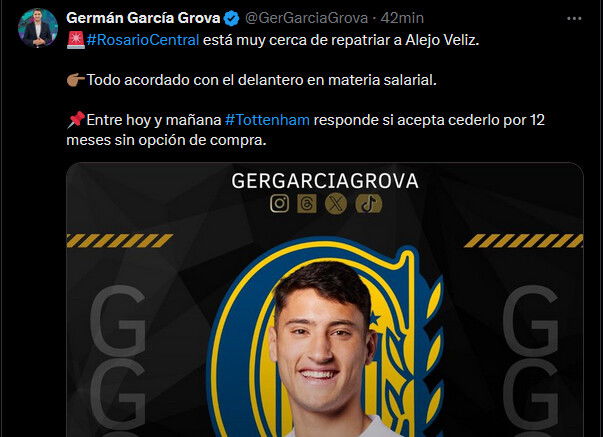Click the blue verified badge icon

tap(232, 18)
